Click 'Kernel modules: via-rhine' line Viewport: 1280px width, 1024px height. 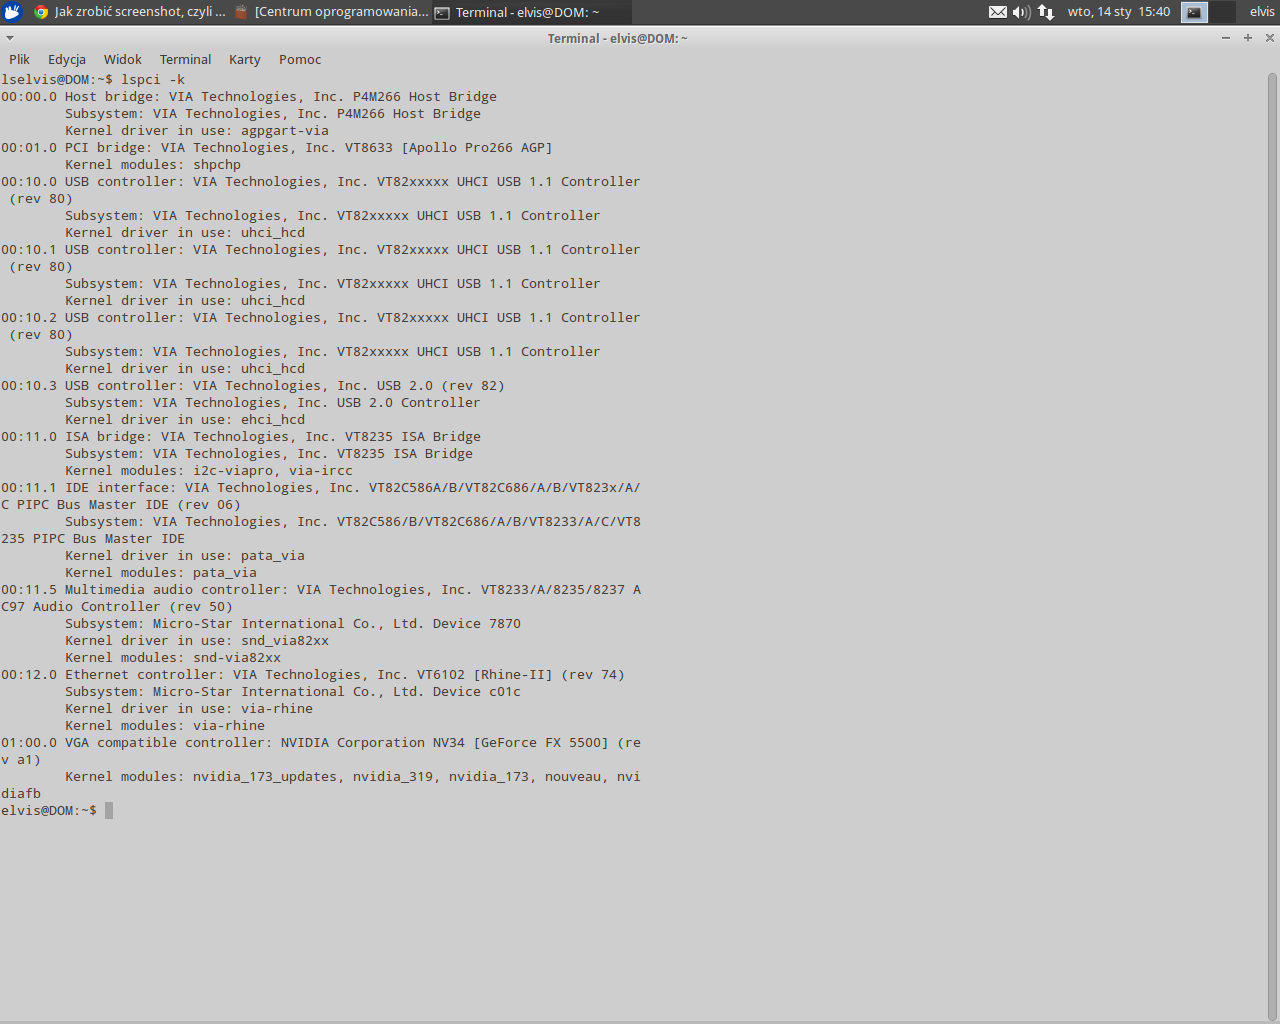tap(165, 725)
